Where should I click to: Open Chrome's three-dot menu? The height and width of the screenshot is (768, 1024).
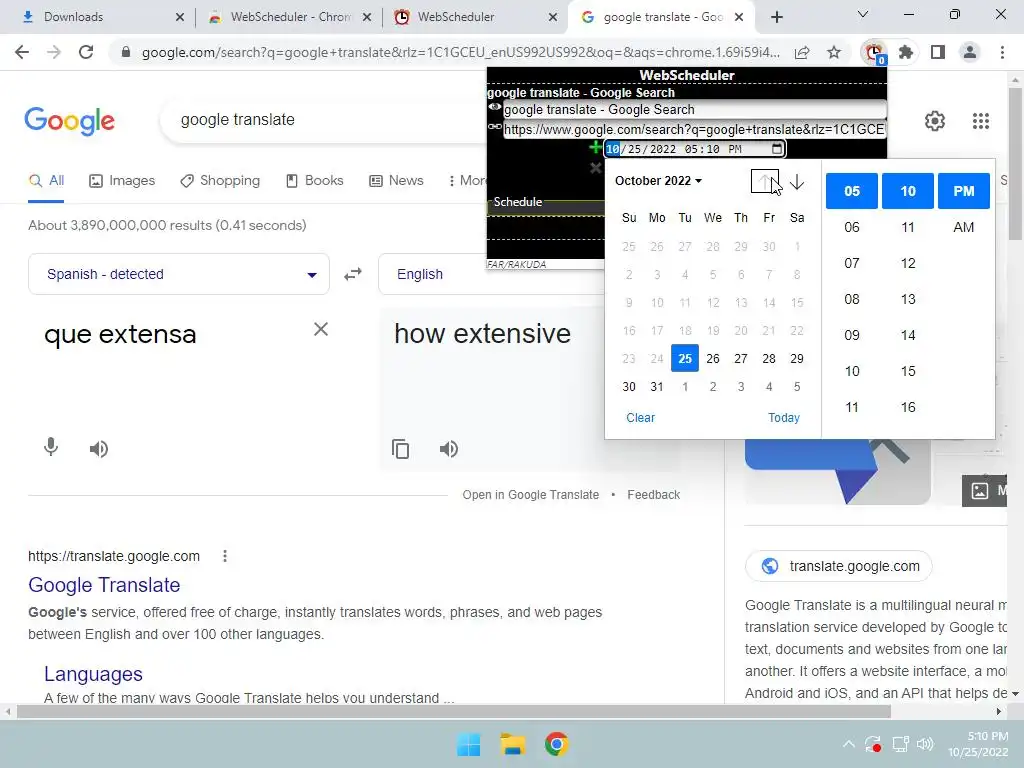(1002, 52)
